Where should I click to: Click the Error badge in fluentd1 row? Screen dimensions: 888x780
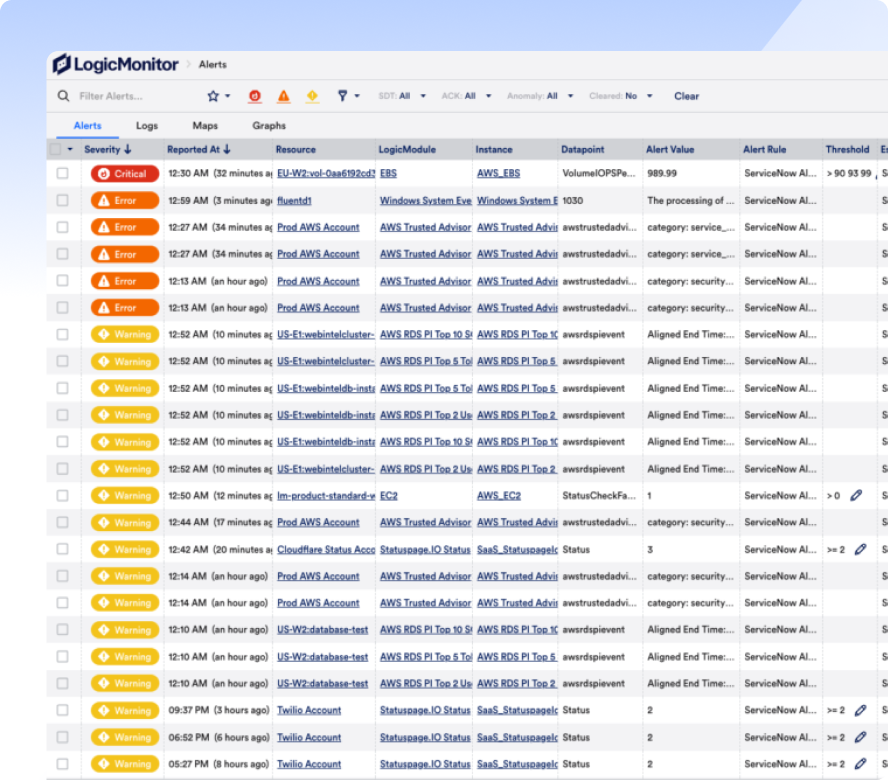click(x=125, y=201)
